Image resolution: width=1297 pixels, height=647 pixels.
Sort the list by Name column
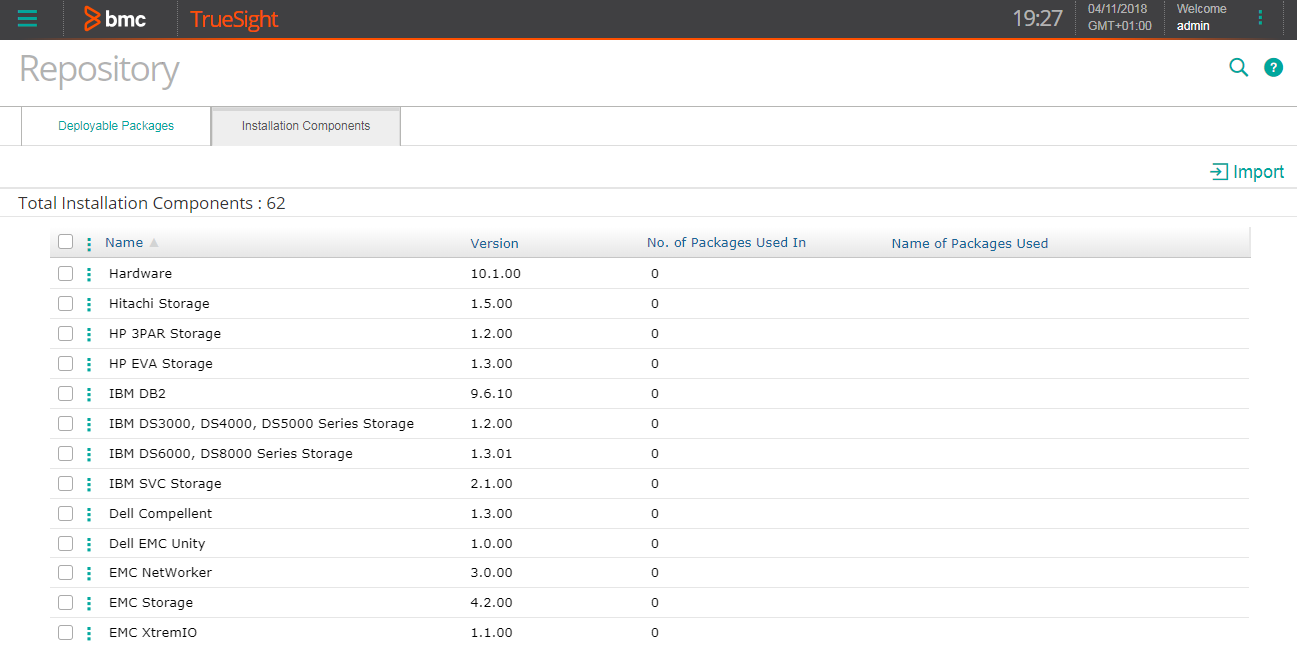pyautogui.click(x=124, y=243)
